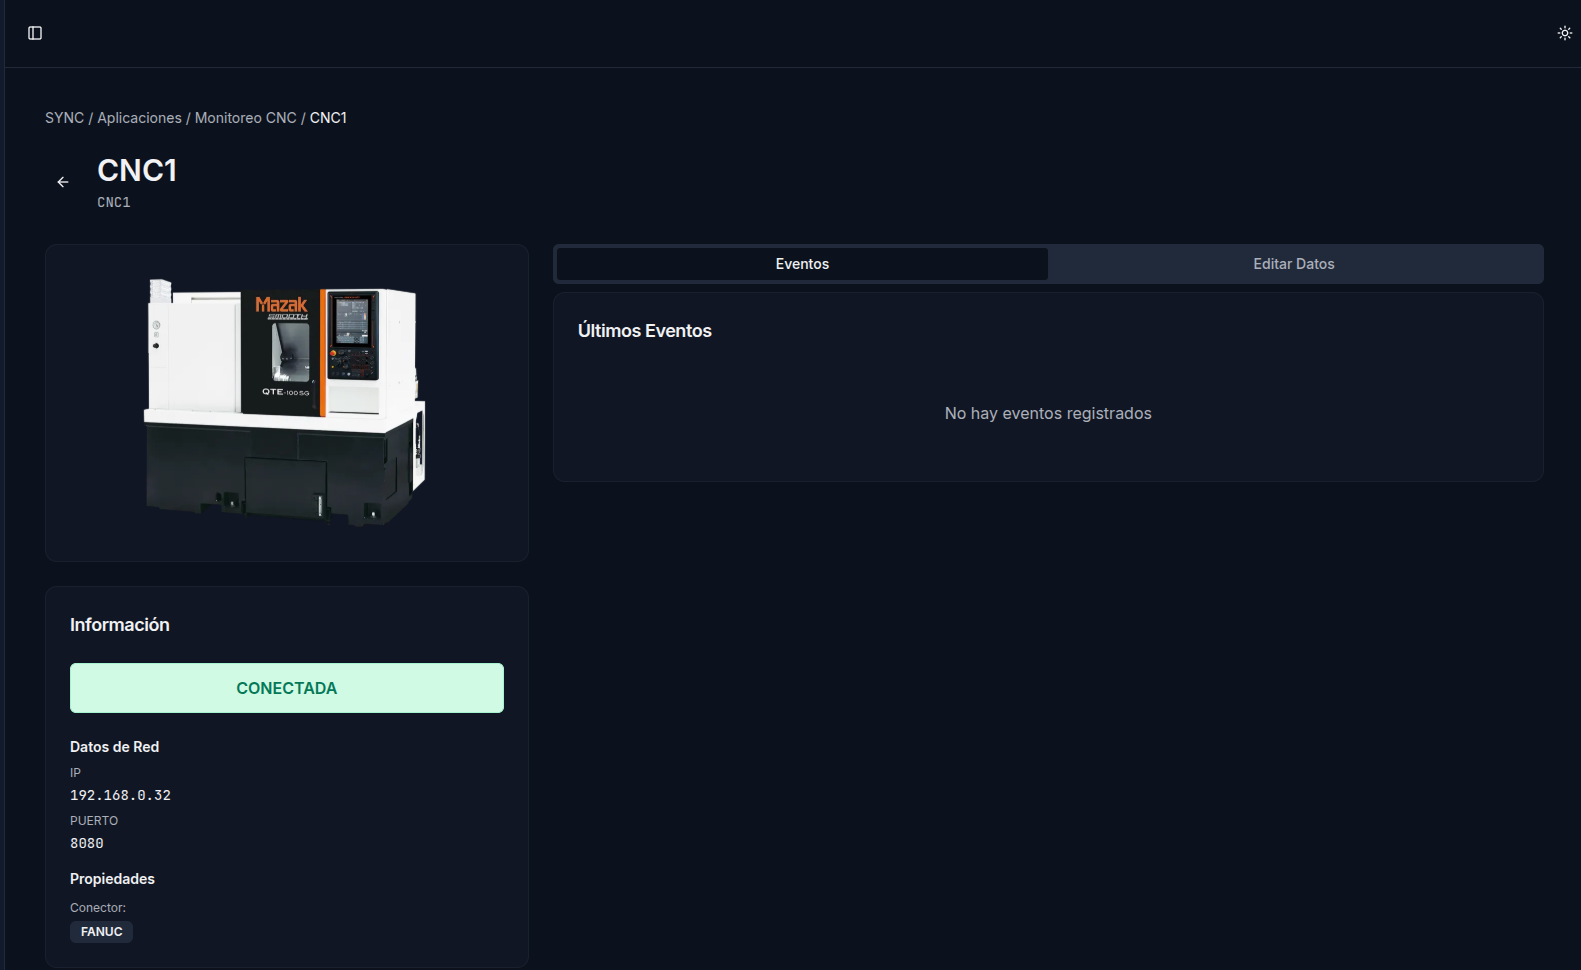Click the large CNC1 page title
Image resolution: width=1581 pixels, height=970 pixels.
coord(137,171)
